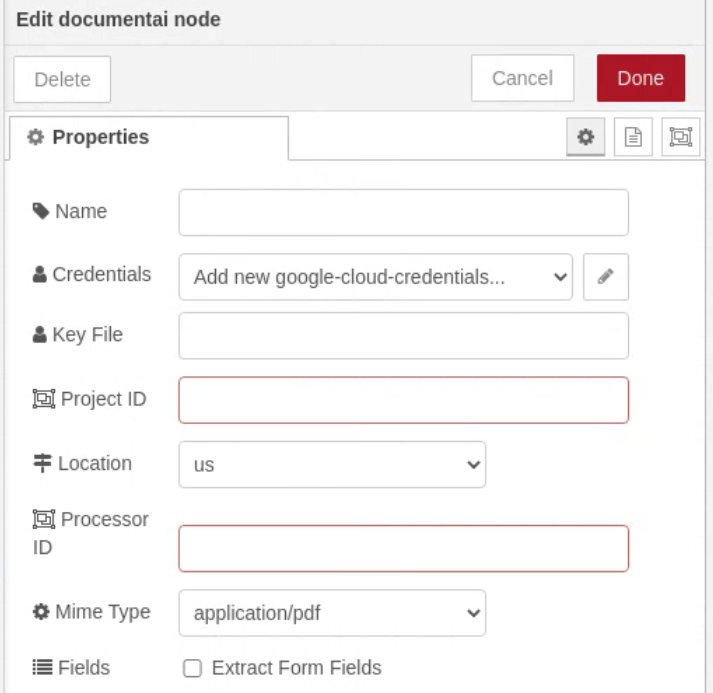
Task: Open node description document icon
Action: point(633,137)
